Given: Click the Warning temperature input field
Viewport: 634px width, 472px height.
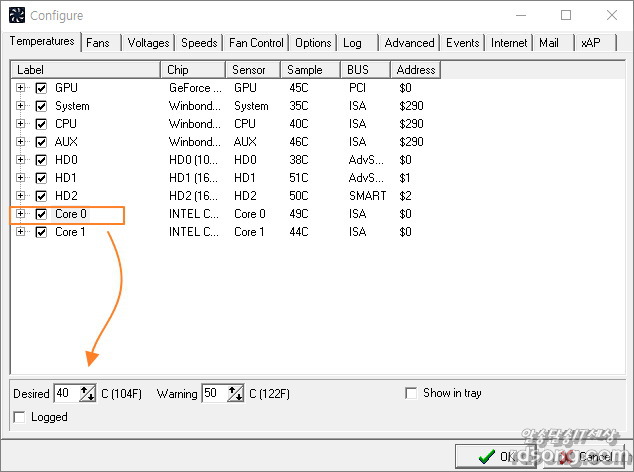Looking at the screenshot, I should coord(213,394).
